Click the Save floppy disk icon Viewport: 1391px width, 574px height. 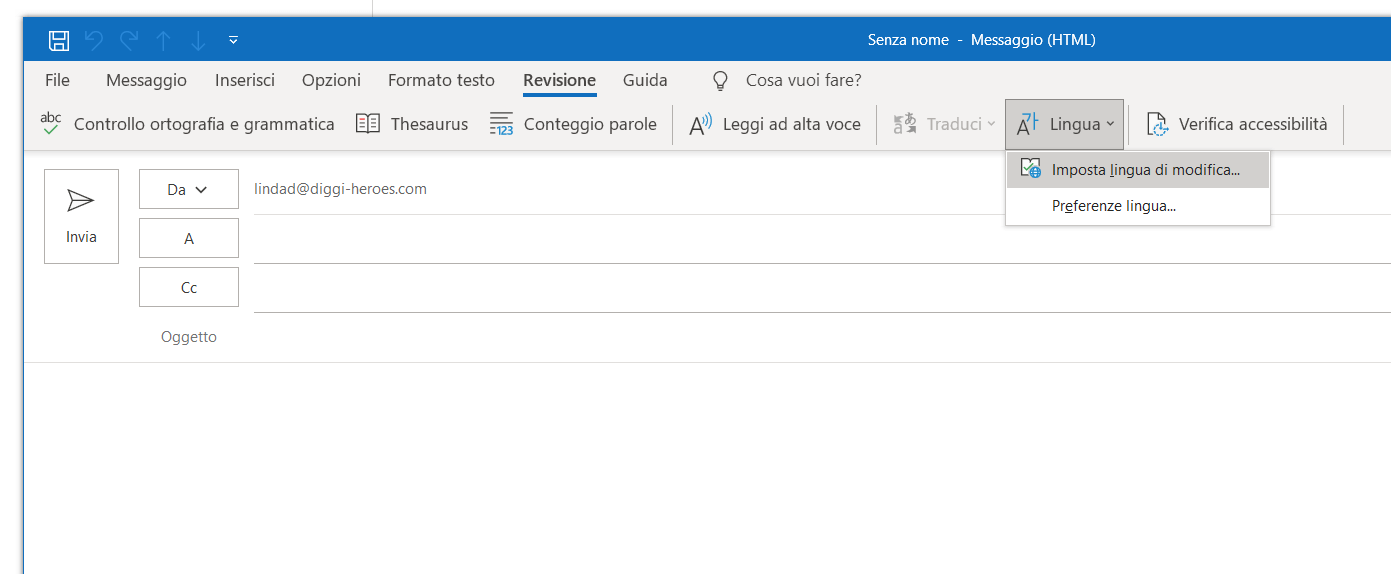point(59,40)
